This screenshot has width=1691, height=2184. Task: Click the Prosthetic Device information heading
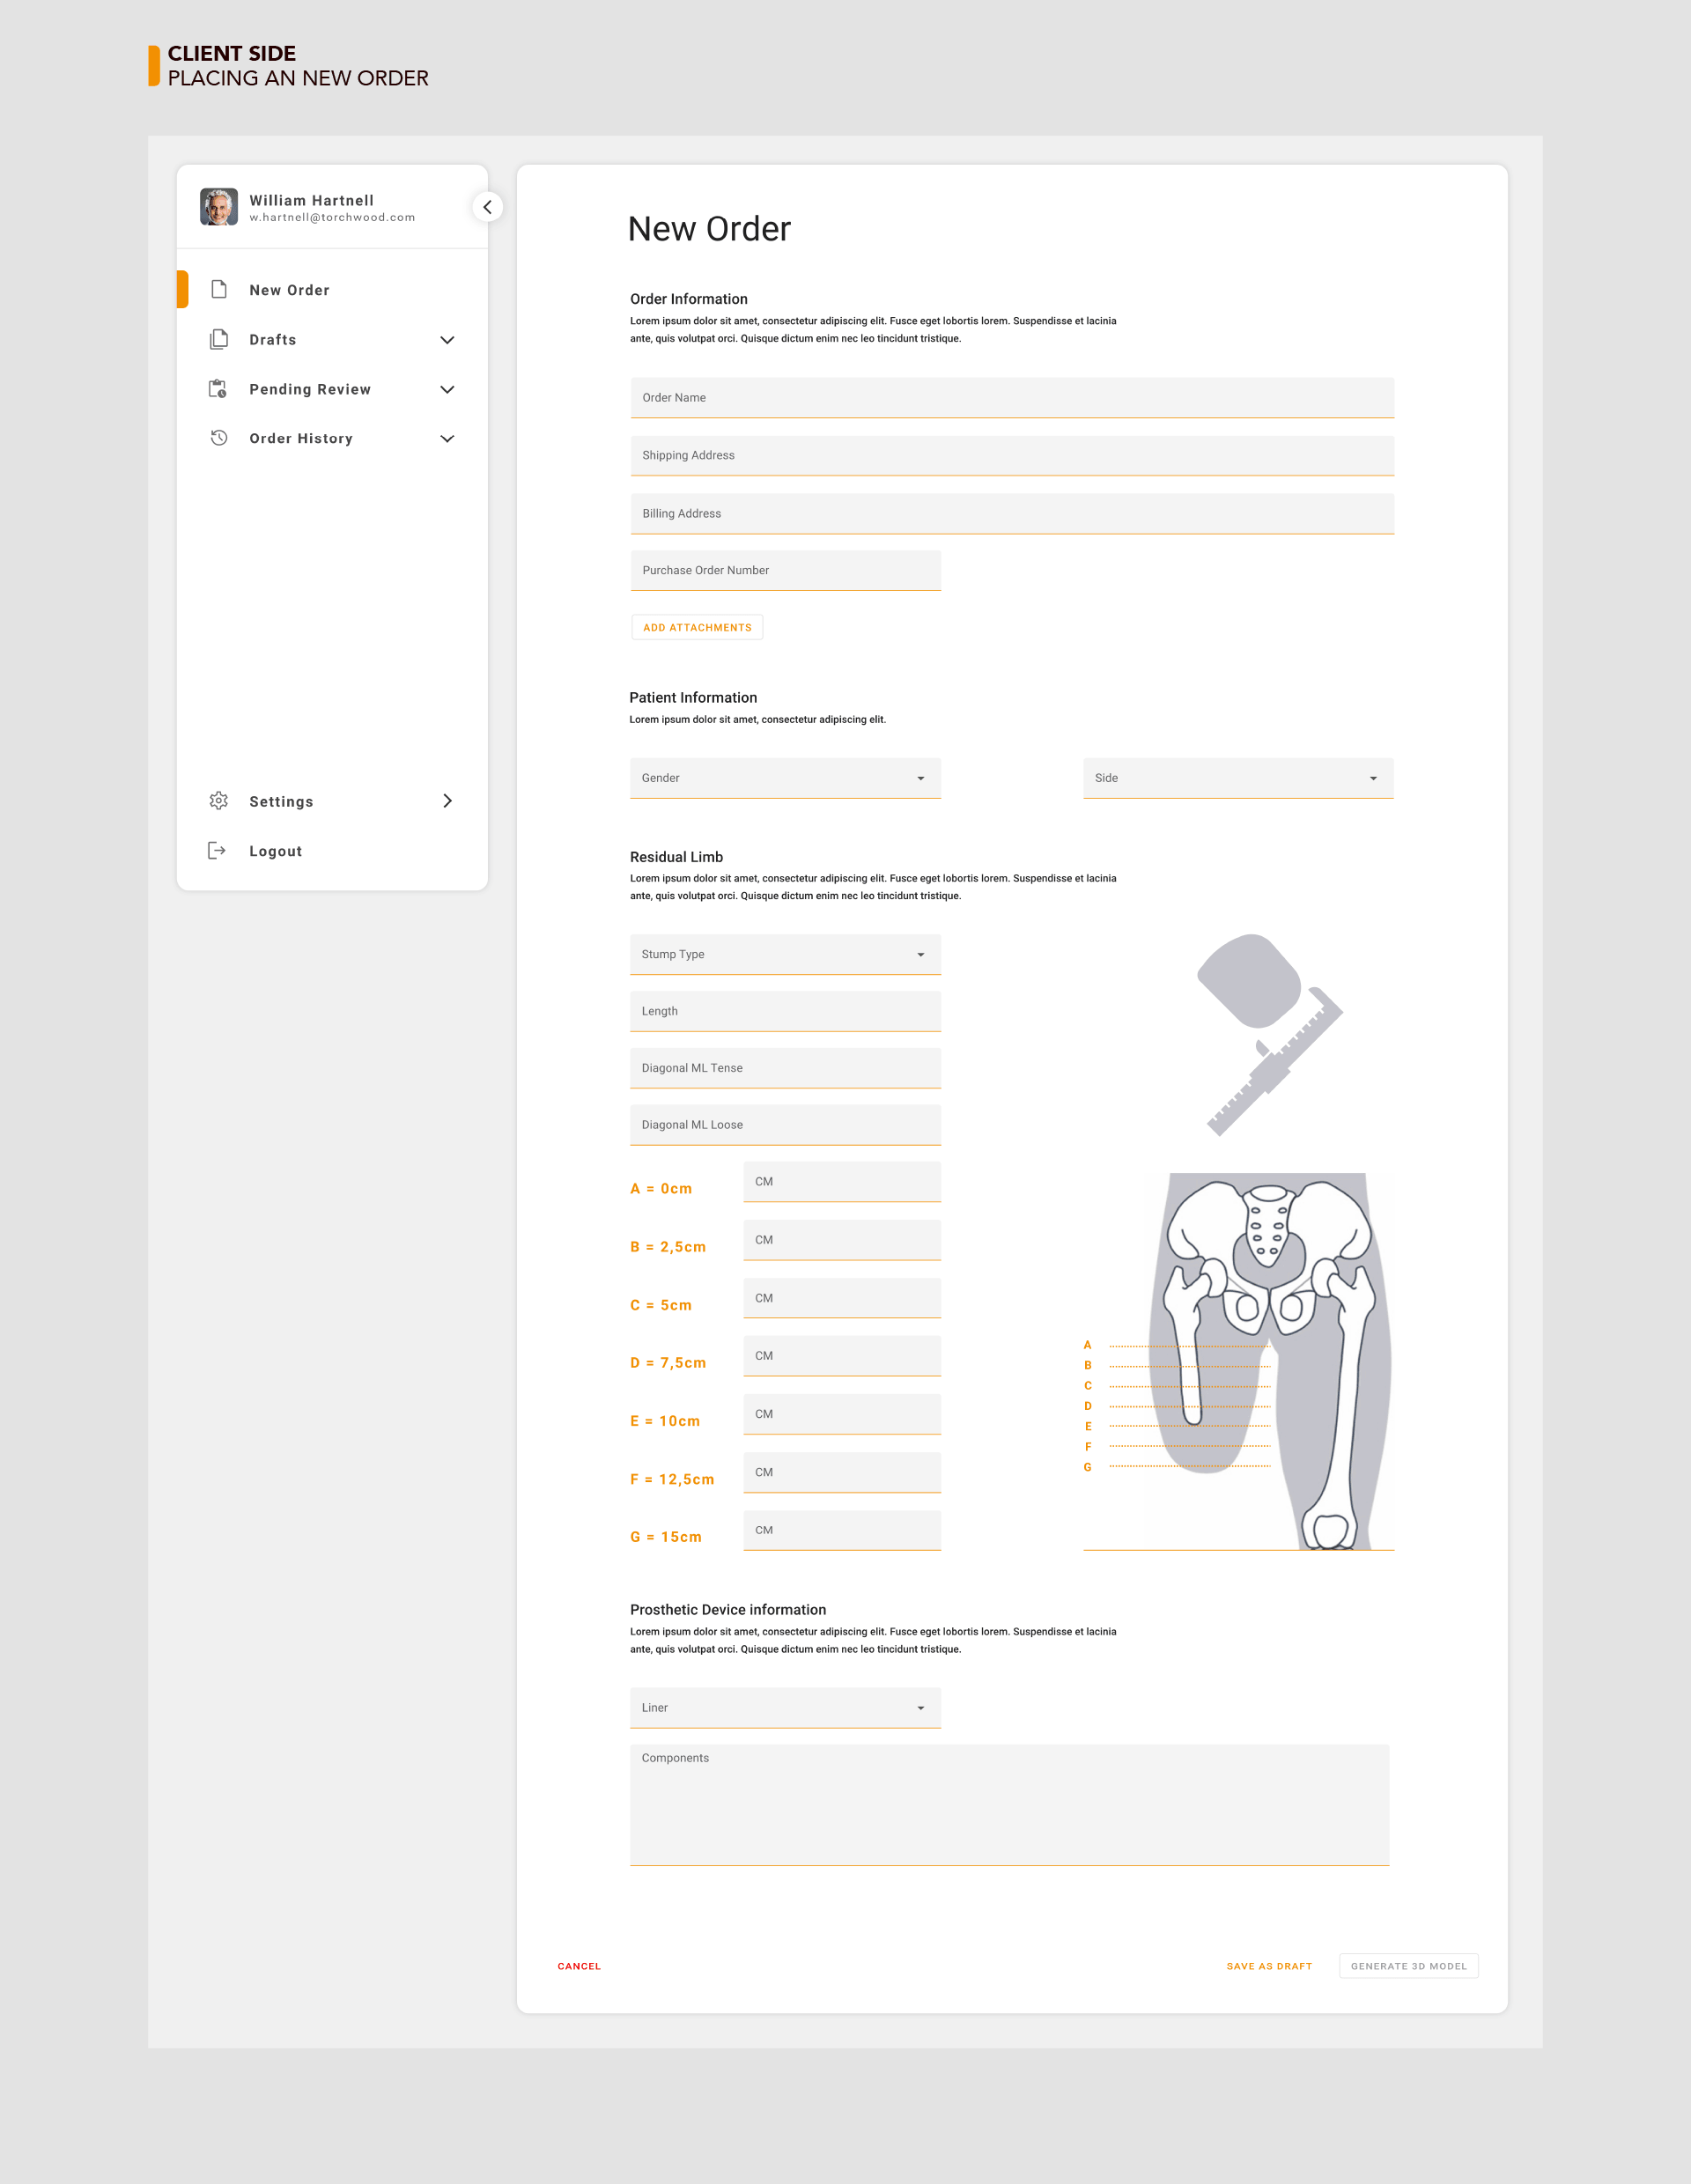(x=728, y=1609)
